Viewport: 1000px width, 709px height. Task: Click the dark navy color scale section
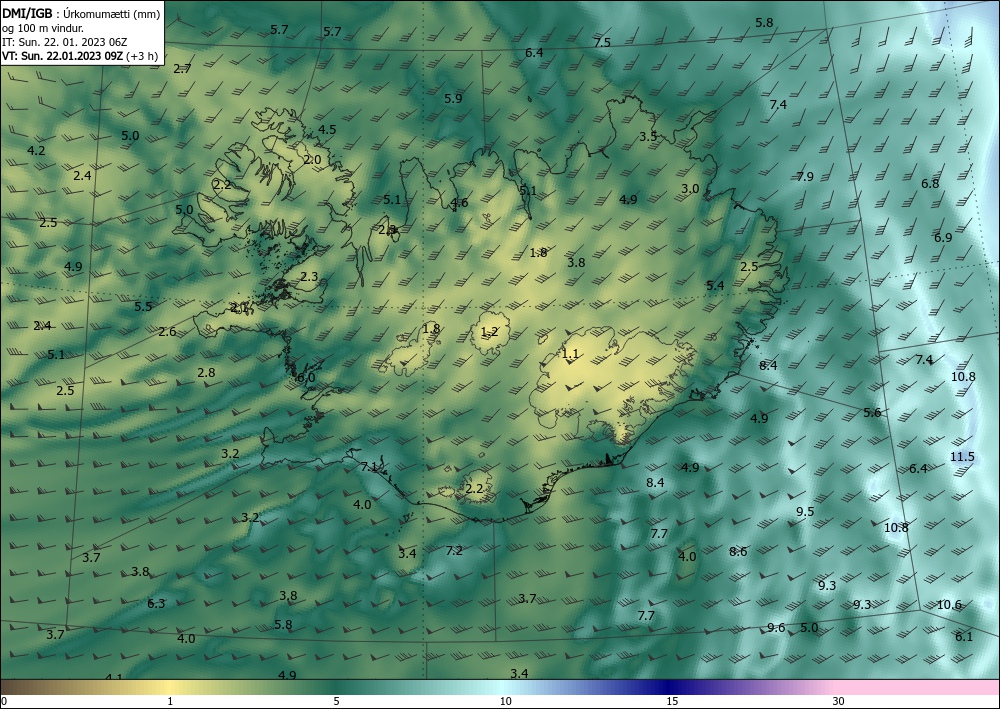(x=668, y=687)
